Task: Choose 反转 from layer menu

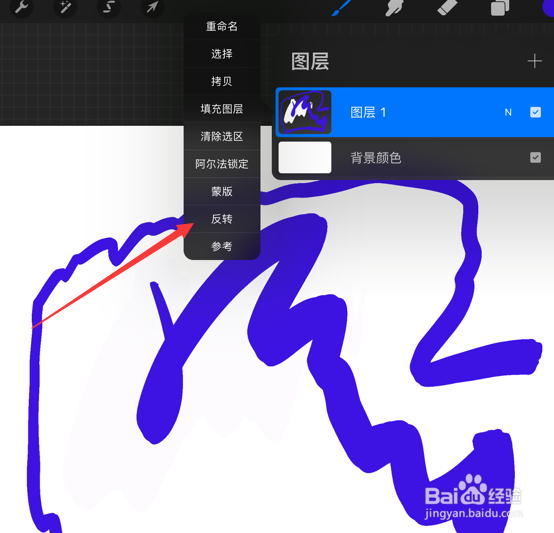Action: tap(222, 219)
